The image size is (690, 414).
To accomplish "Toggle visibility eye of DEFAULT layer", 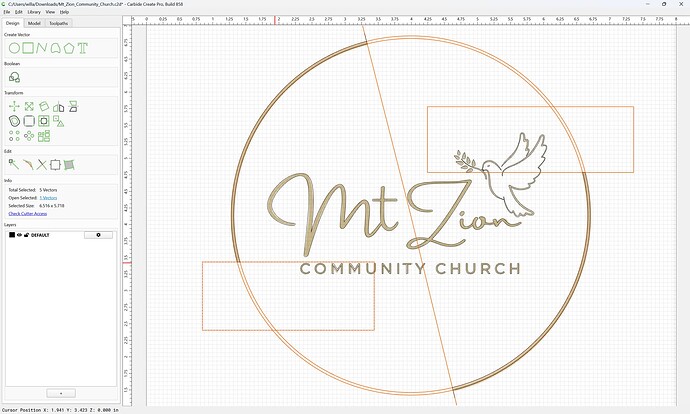I will pos(19,235).
